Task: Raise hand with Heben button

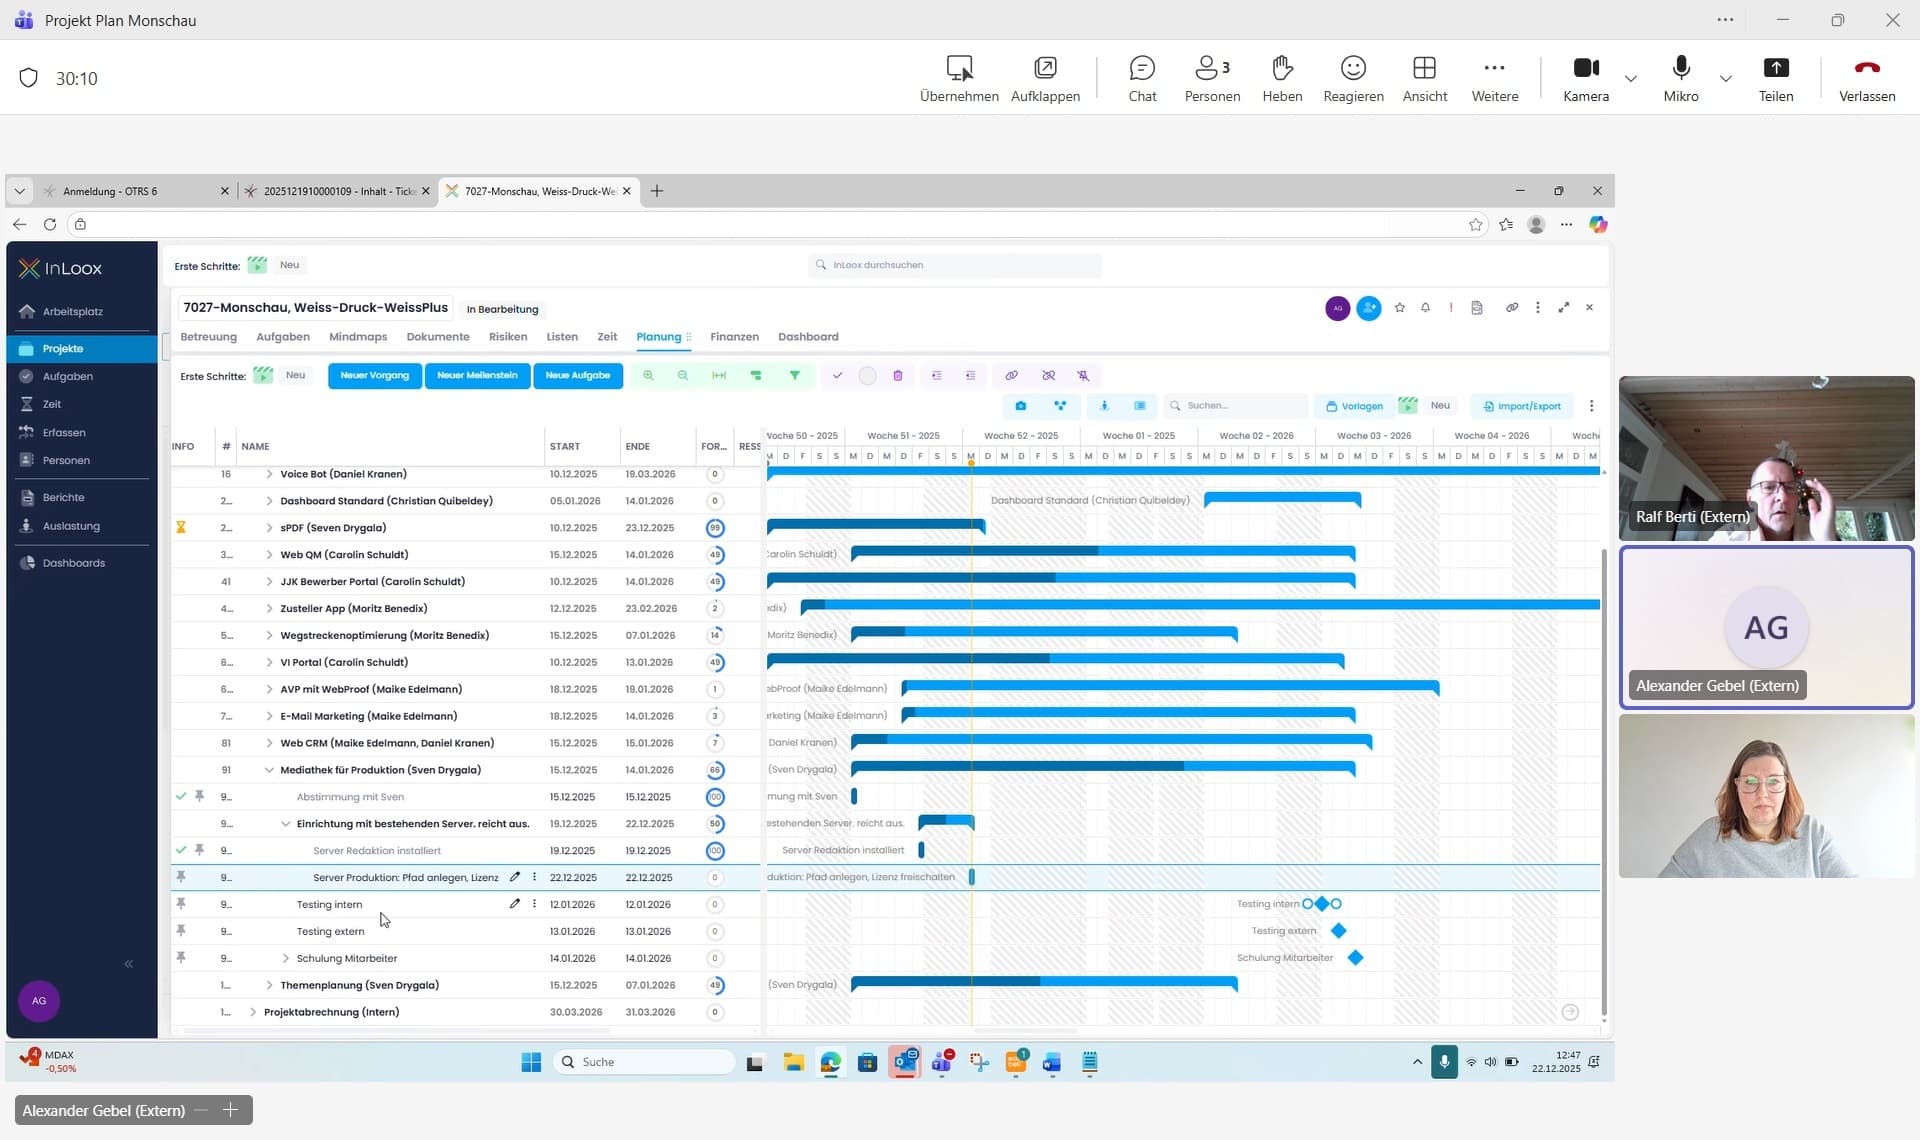Action: 1281,79
